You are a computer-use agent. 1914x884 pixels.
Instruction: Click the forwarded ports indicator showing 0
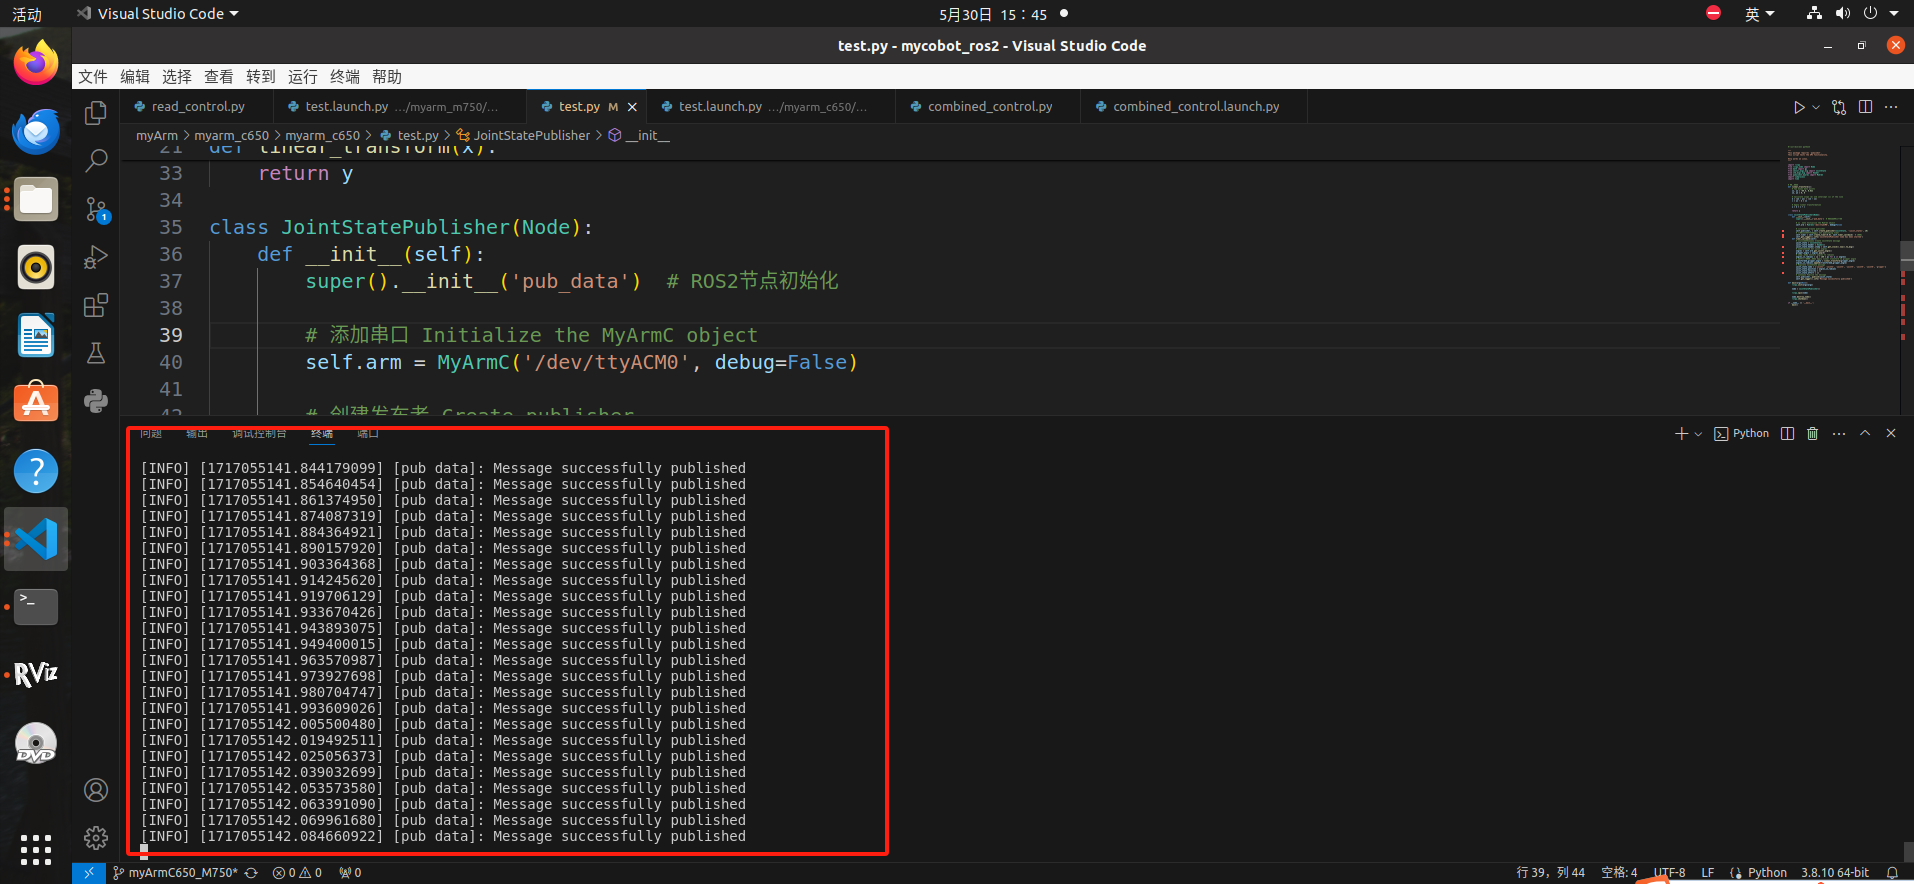350,873
